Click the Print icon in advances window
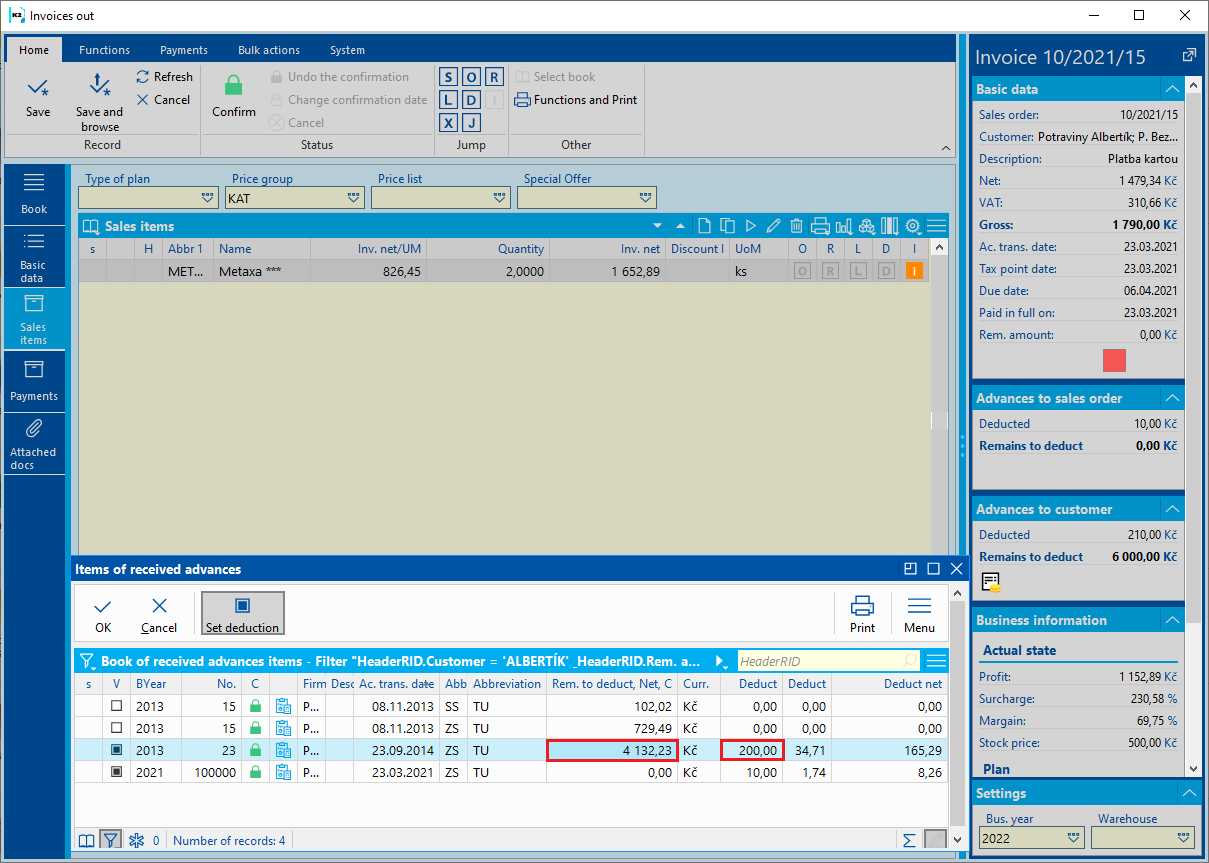The image size is (1209, 863). tap(862, 613)
